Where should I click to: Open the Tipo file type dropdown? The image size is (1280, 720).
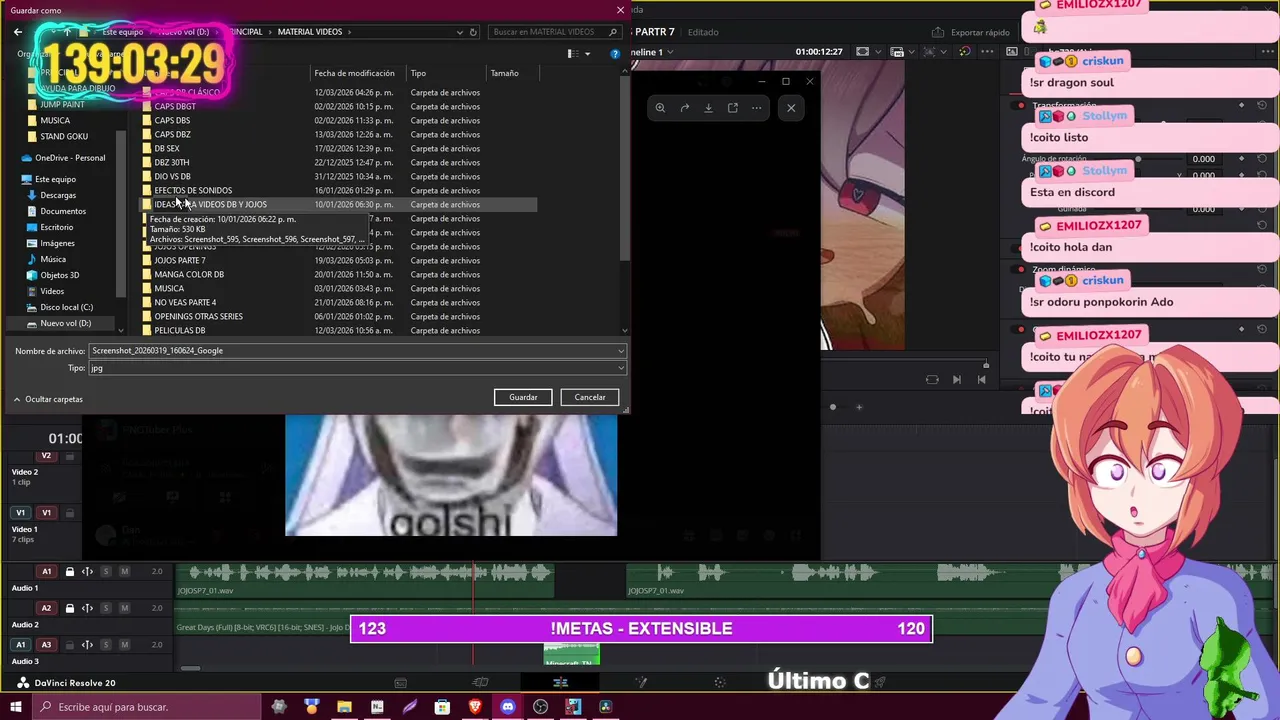pyautogui.click(x=357, y=368)
